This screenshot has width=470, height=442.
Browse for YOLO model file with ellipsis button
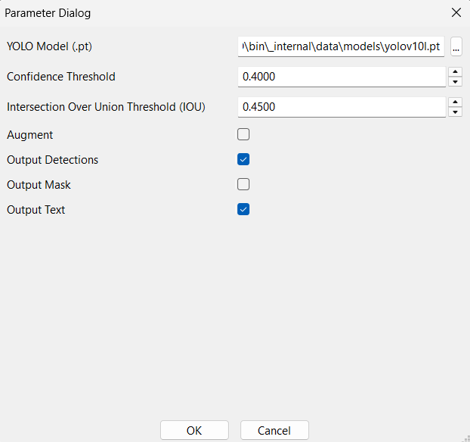click(x=456, y=46)
